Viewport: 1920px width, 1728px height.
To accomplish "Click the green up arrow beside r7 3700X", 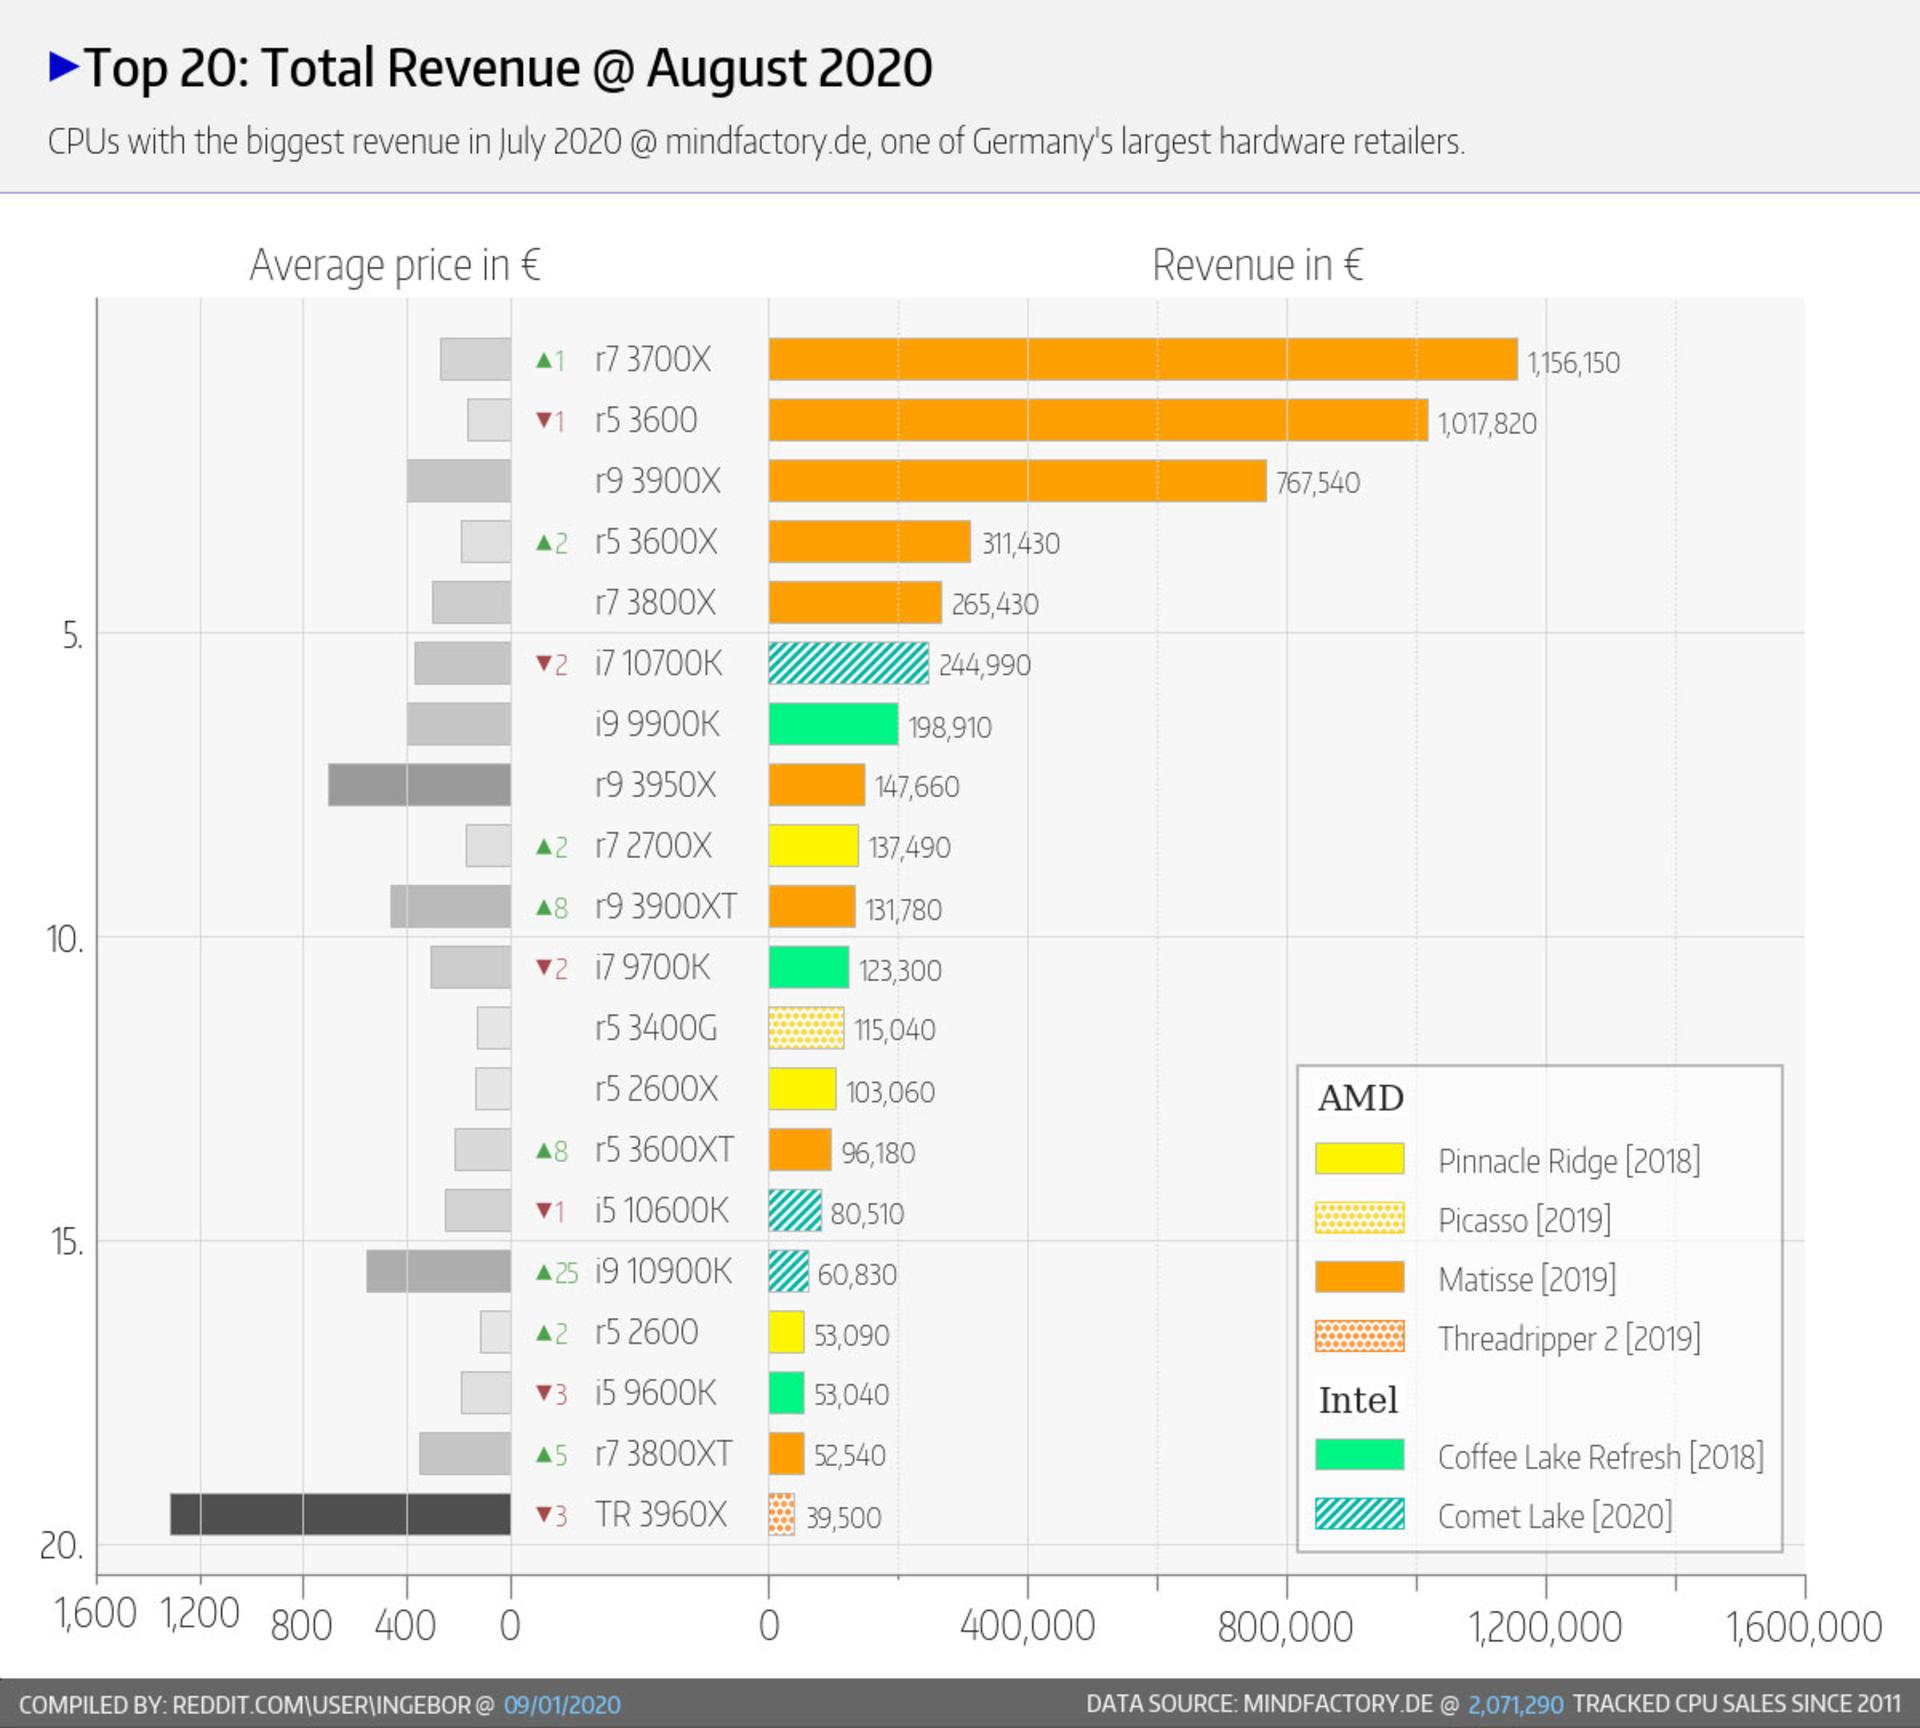I will point(544,360).
